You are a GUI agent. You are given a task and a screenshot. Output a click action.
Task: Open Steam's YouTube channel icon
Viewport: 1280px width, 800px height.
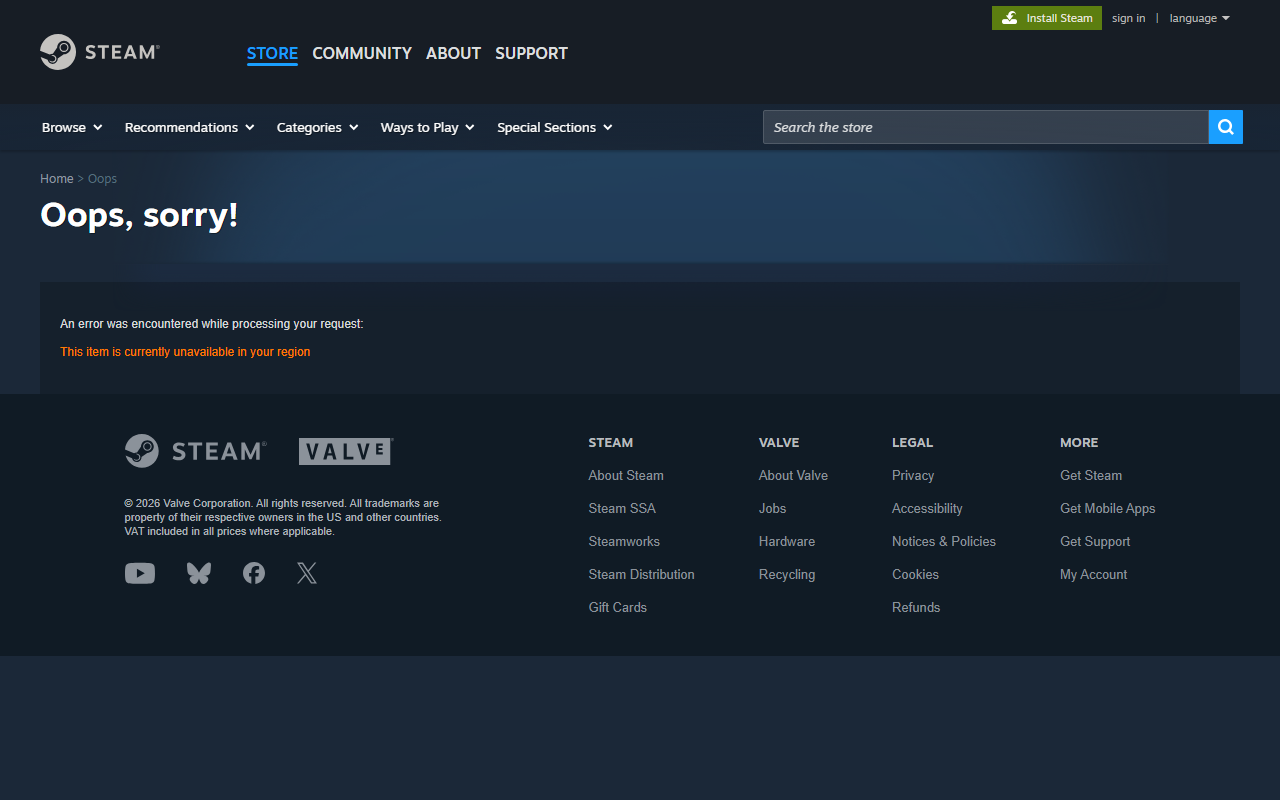pyautogui.click(x=140, y=573)
